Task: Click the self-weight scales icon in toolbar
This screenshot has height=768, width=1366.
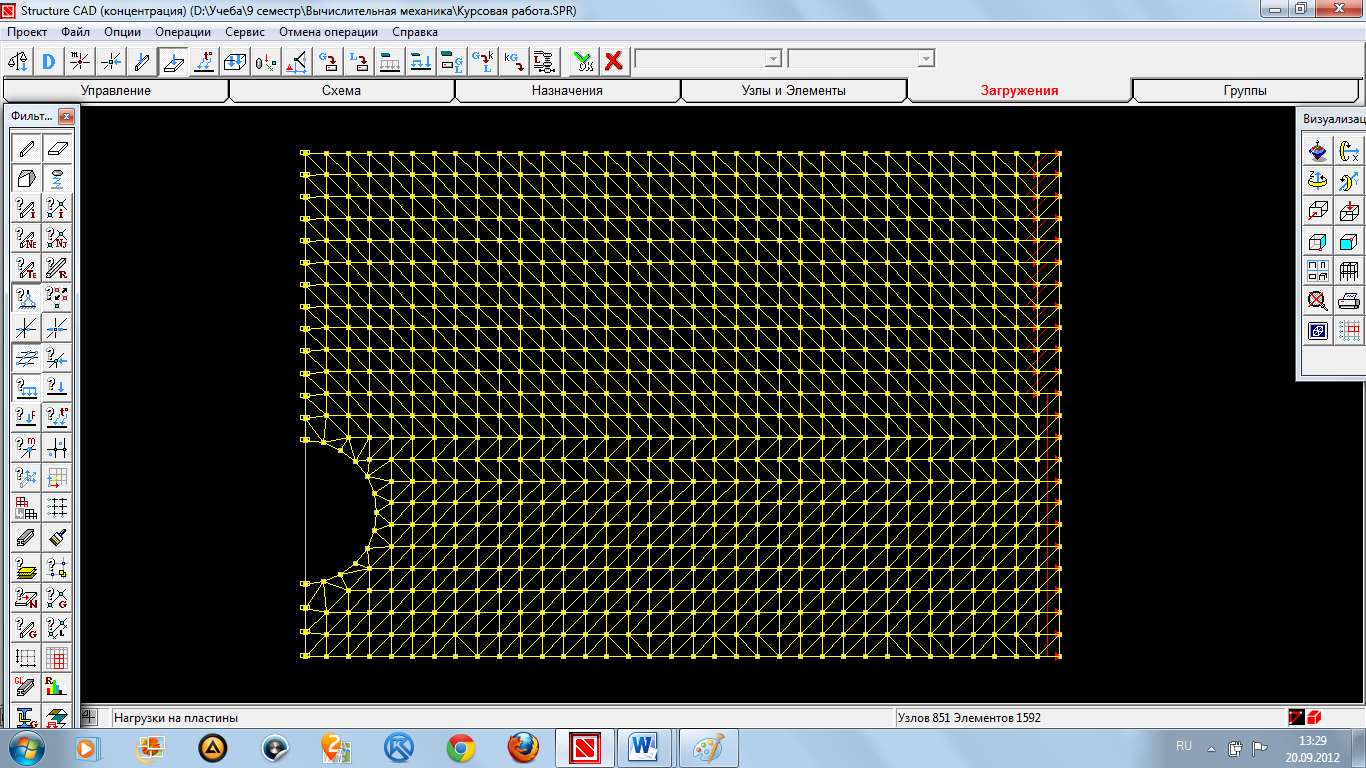Action: coord(17,61)
